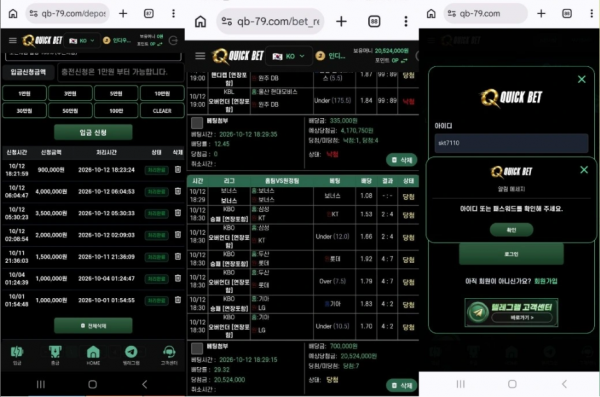This screenshot has height=397, width=600.
Task: Check 베팅첨부 box for the 700,000원 bet
Action: click(197, 348)
